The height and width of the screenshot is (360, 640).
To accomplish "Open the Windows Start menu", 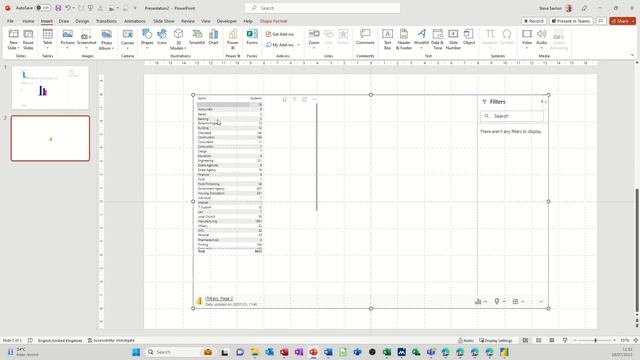I will [136, 352].
